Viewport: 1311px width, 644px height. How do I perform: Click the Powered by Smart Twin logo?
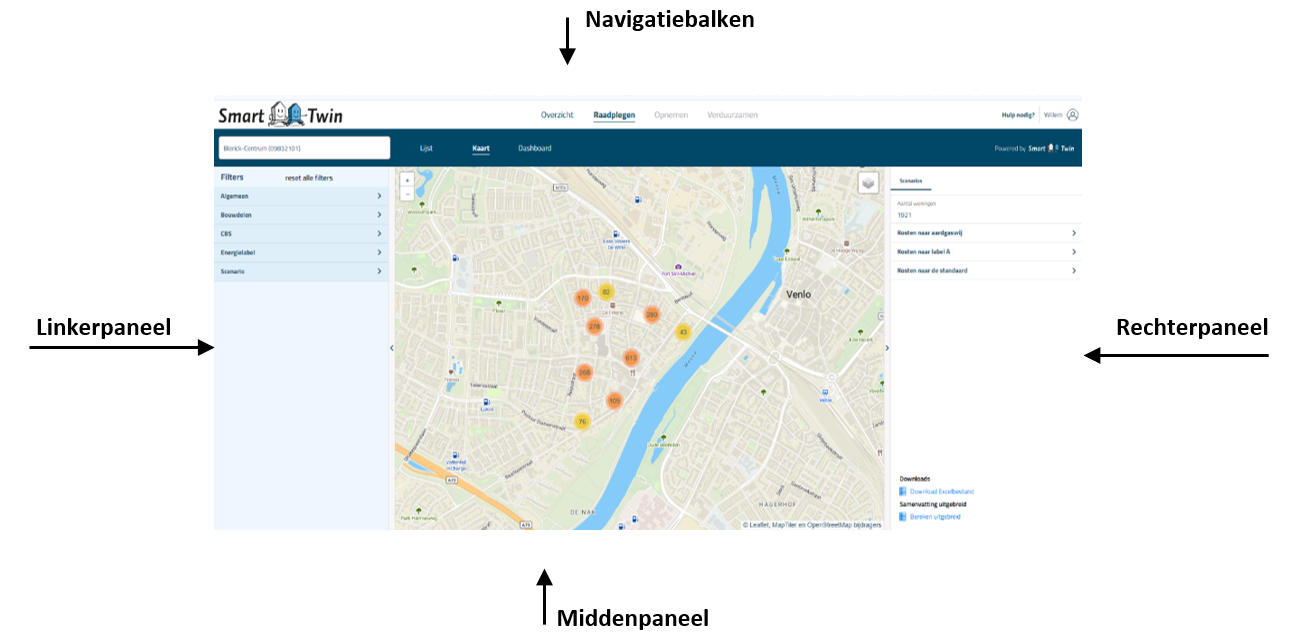click(1046, 147)
